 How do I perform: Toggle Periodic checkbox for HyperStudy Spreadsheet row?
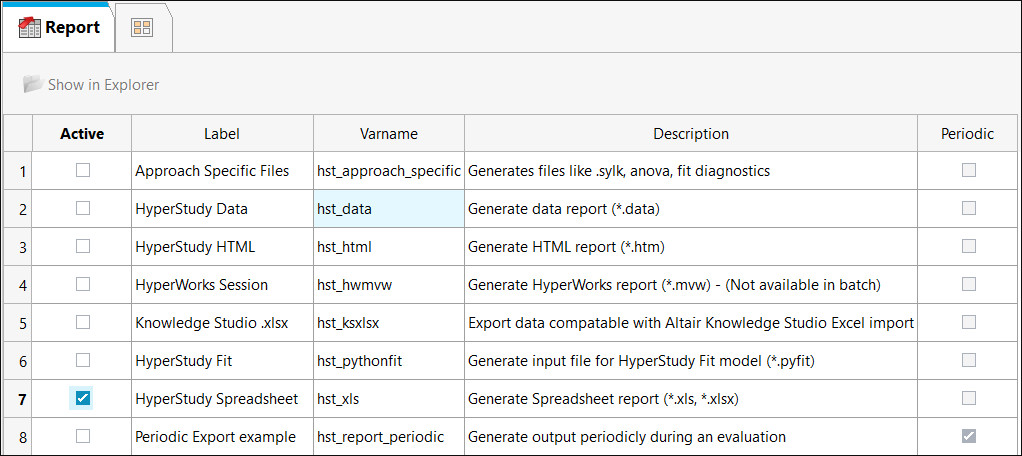point(969,398)
